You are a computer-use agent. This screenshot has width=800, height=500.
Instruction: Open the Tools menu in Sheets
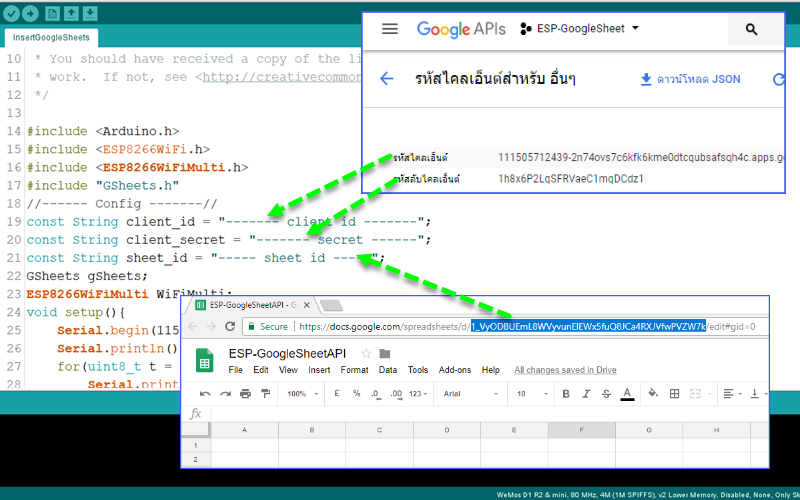pyautogui.click(x=418, y=370)
